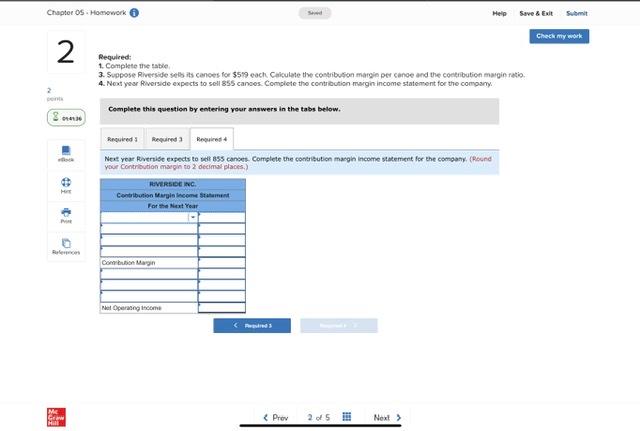Click the 'Net Operating Income' row label
The width and height of the screenshot is (640, 431).
131,308
